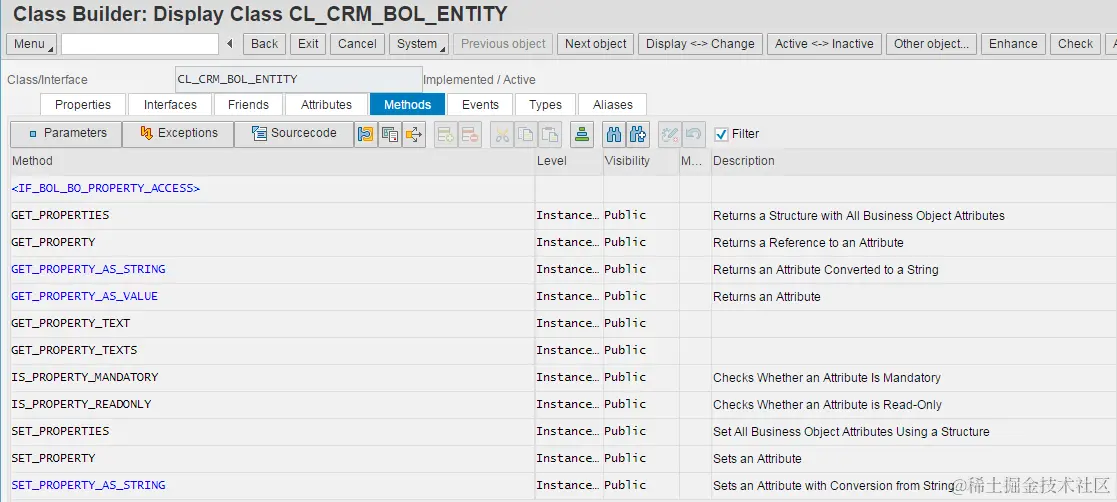The height and width of the screenshot is (502, 1117).
Task: Switch to the Types tab
Action: 545,105
